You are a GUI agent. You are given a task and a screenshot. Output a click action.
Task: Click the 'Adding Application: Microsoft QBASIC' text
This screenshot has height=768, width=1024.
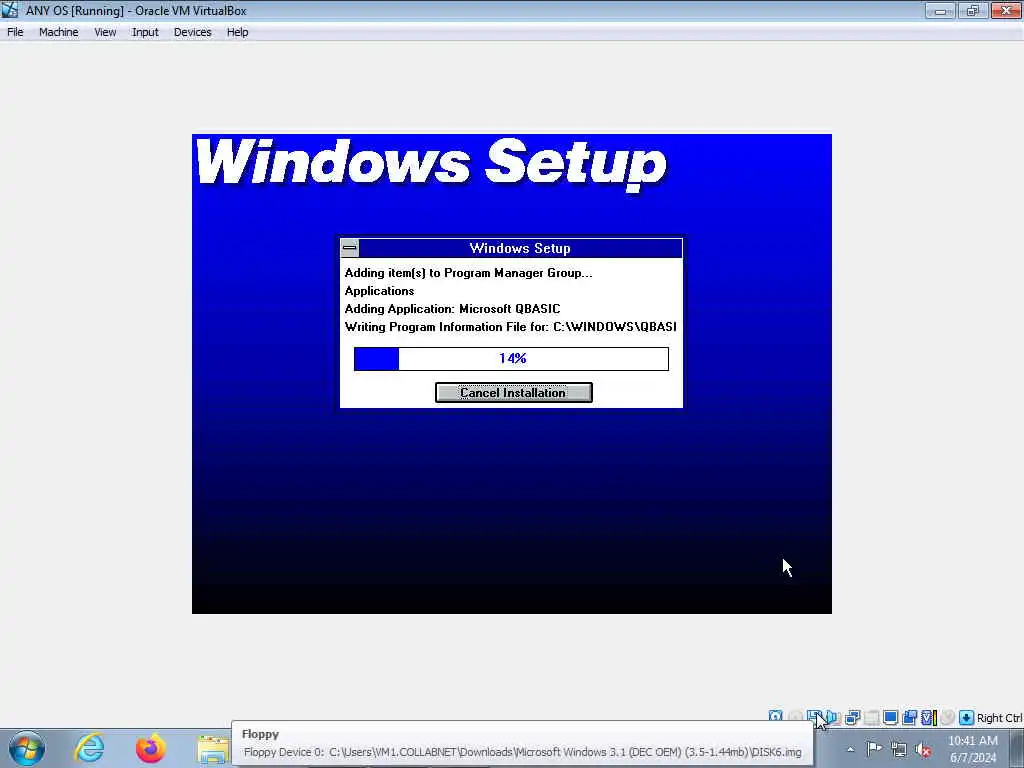tap(453, 309)
